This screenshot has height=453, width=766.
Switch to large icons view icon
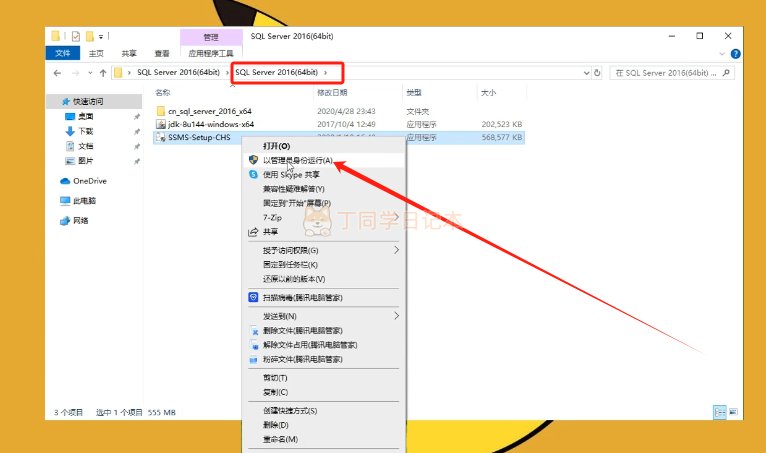coord(733,412)
